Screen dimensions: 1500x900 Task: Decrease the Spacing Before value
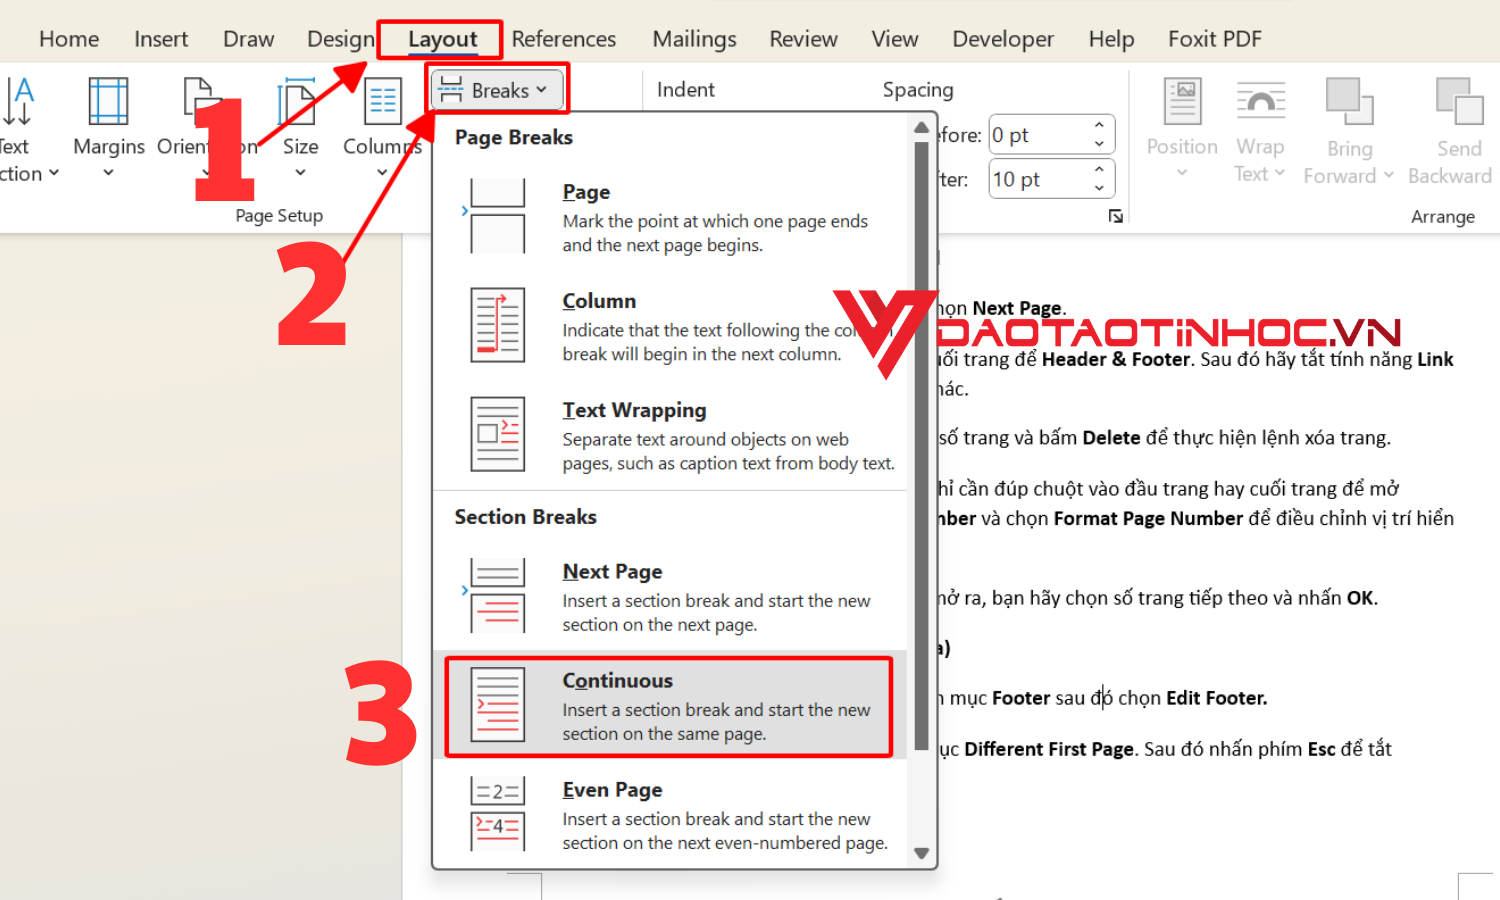(x=1099, y=145)
